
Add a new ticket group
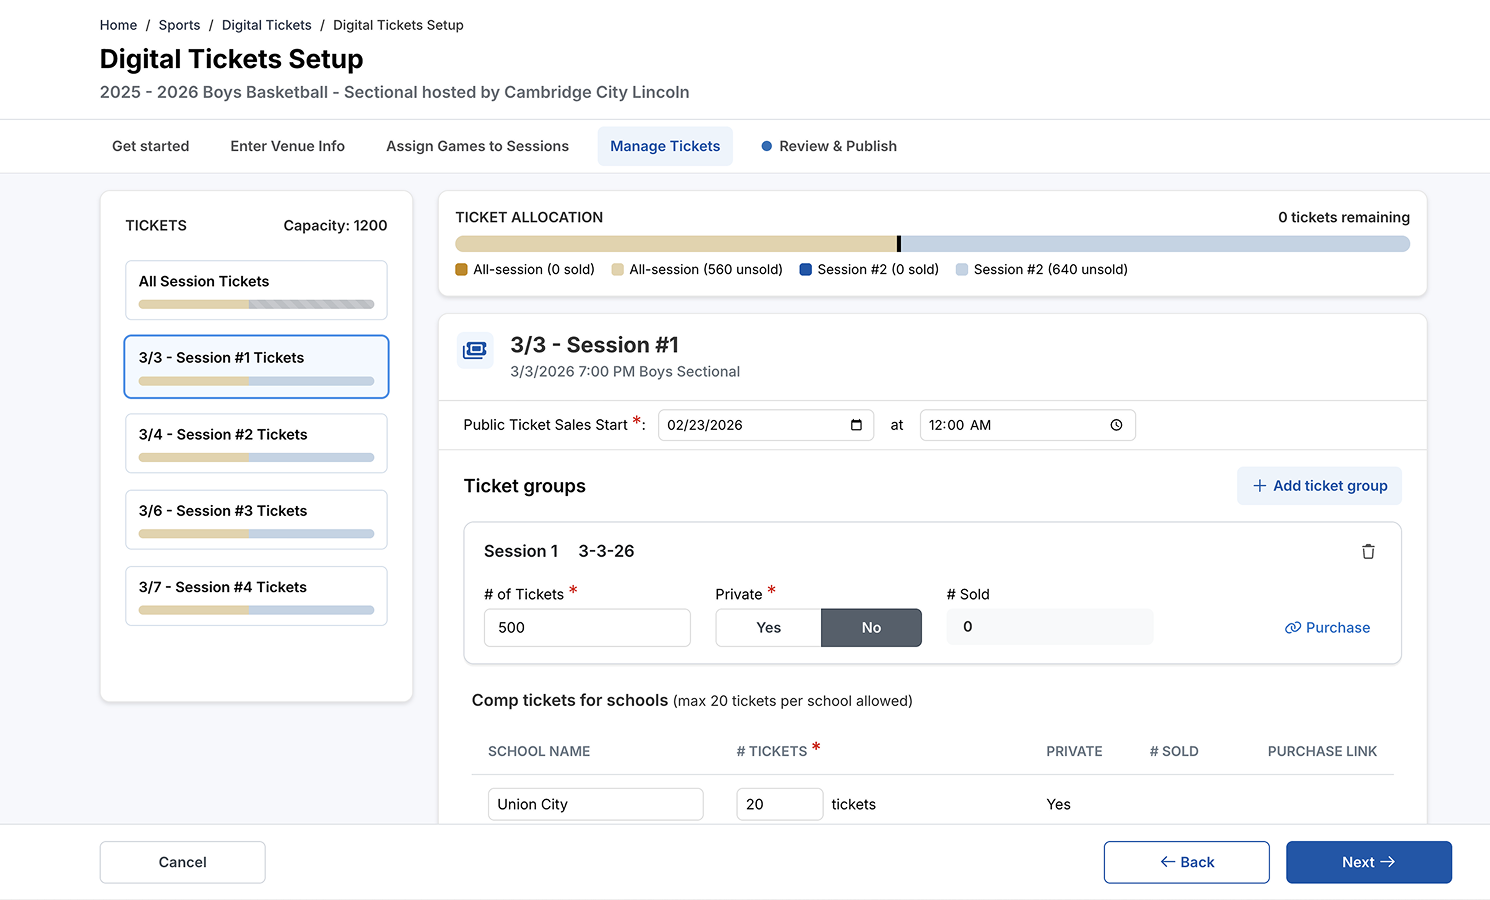point(1319,486)
